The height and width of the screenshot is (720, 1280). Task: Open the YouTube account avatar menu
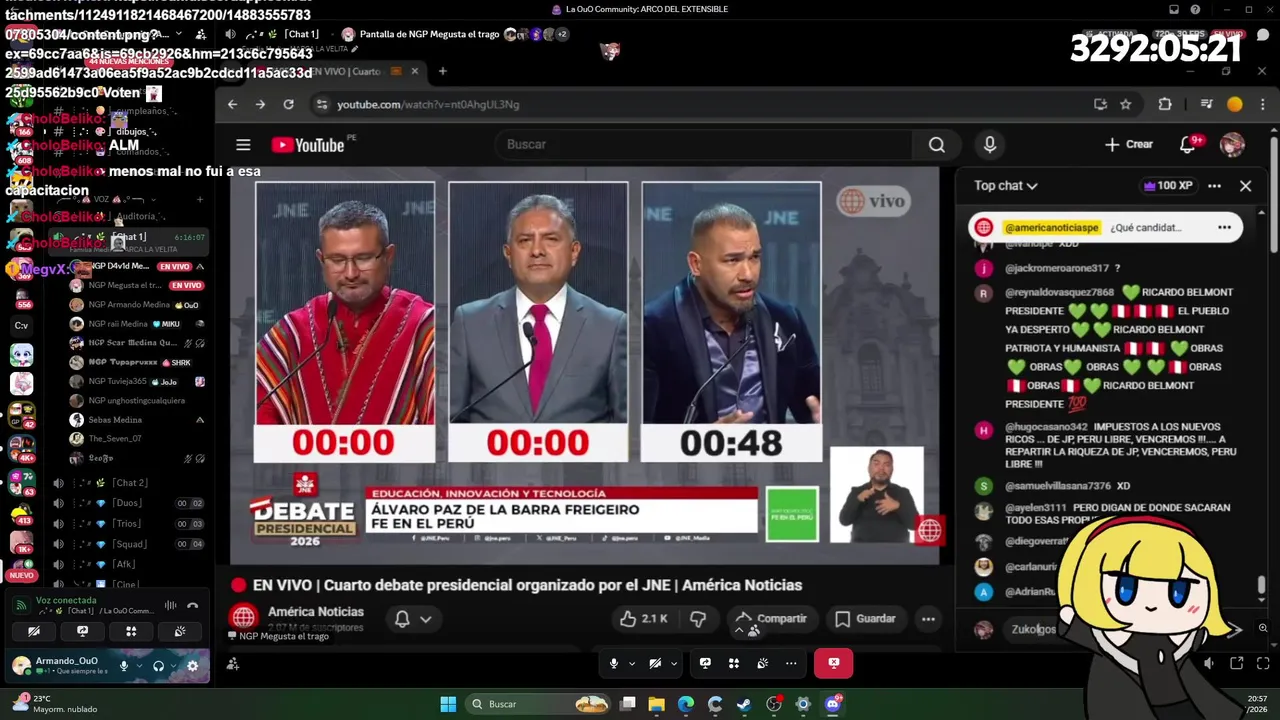coord(1233,145)
